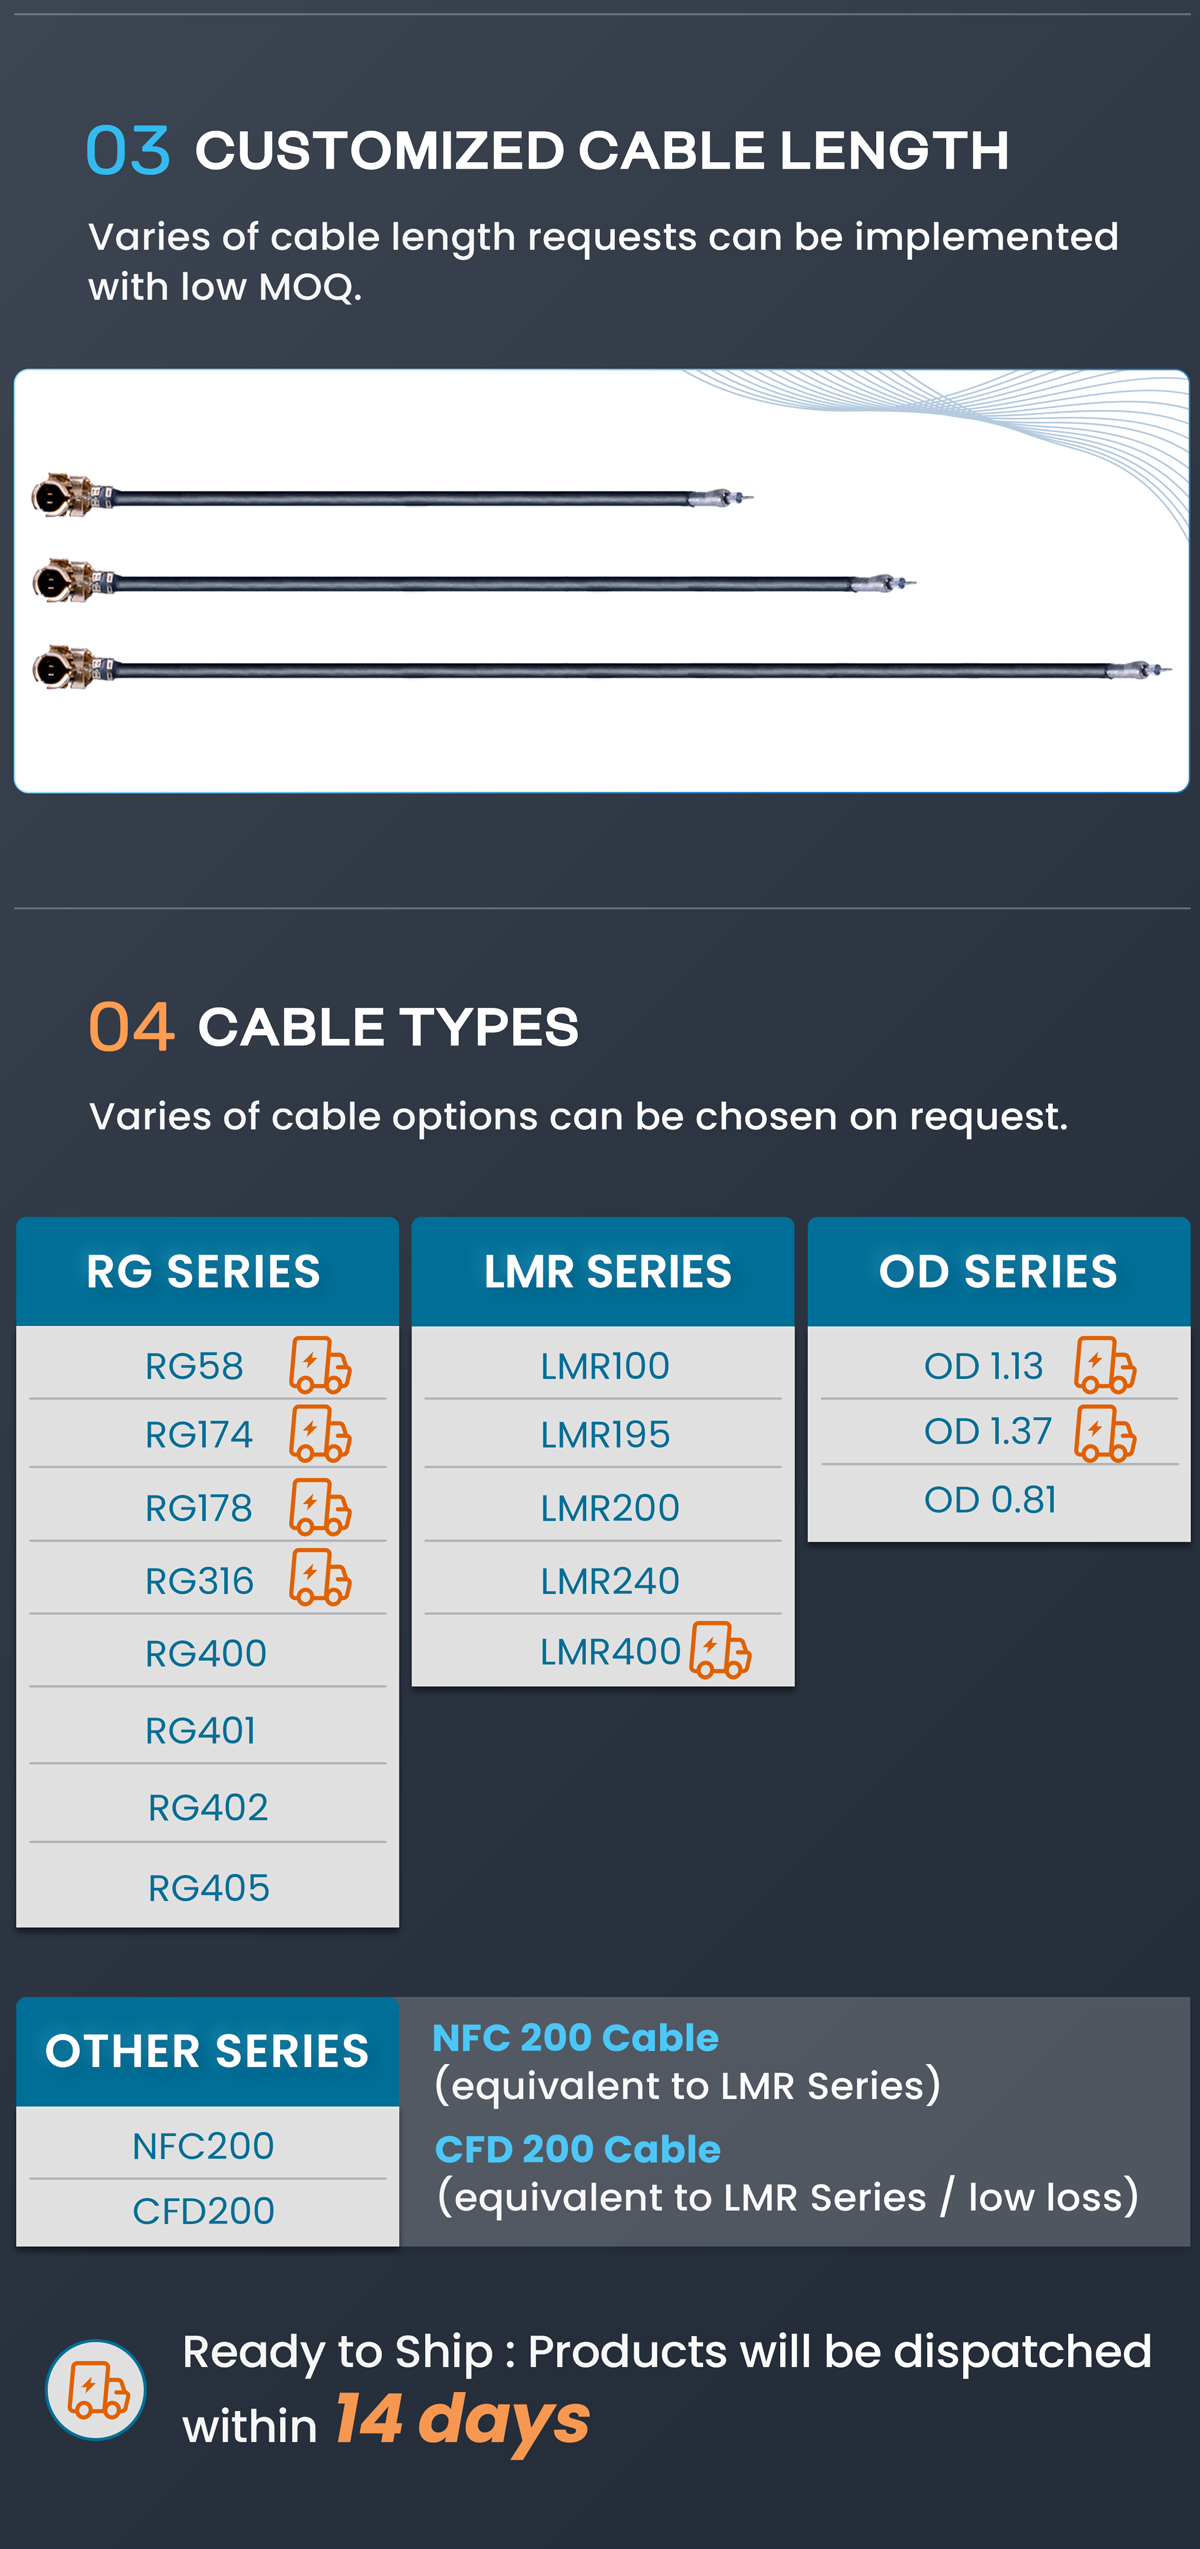Click the ready-to-ship icon next to RG316
The width and height of the screenshot is (1200, 2549).
[320, 1578]
